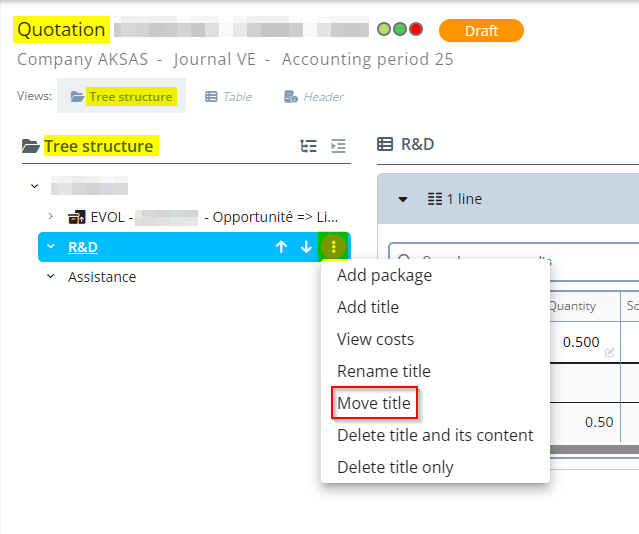Collapse the root tree node
Image resolution: width=639 pixels, height=534 pixels.
tap(35, 186)
